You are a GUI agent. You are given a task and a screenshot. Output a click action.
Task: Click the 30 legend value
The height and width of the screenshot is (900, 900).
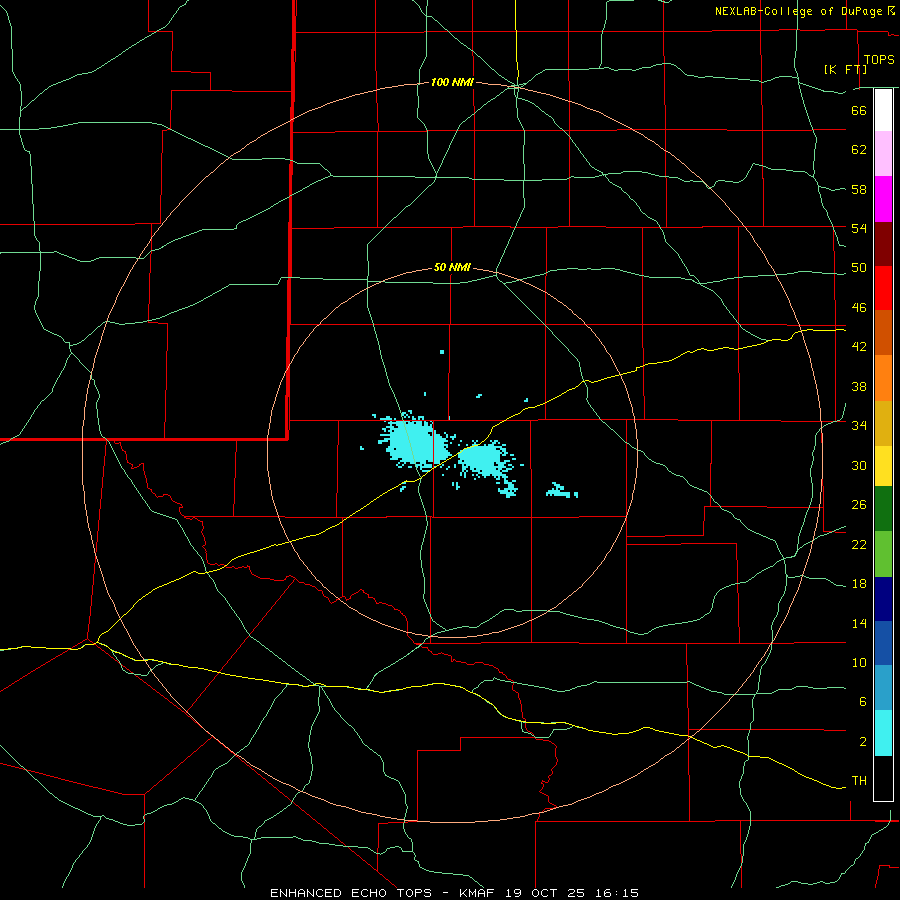[x=859, y=465]
